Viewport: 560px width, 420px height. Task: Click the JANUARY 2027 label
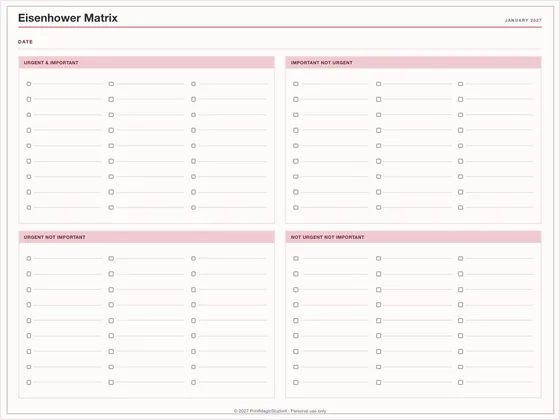[523, 20]
